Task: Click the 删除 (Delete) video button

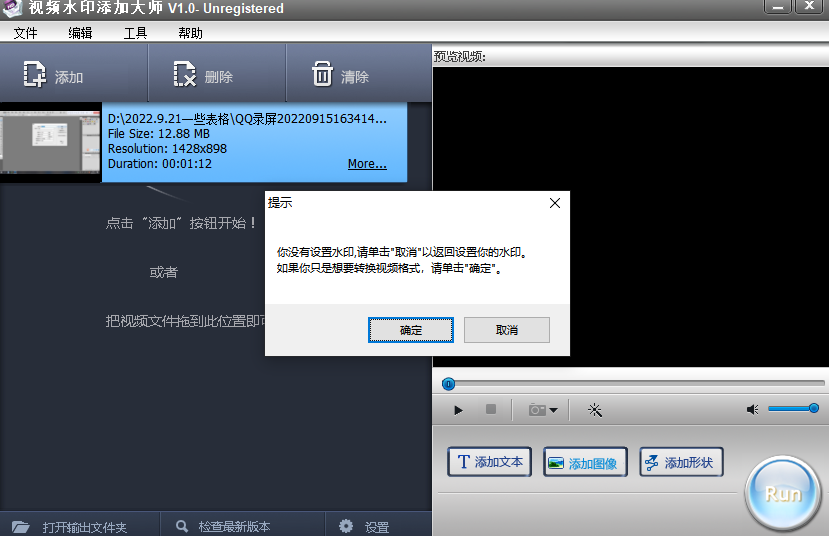Action: [x=217, y=73]
